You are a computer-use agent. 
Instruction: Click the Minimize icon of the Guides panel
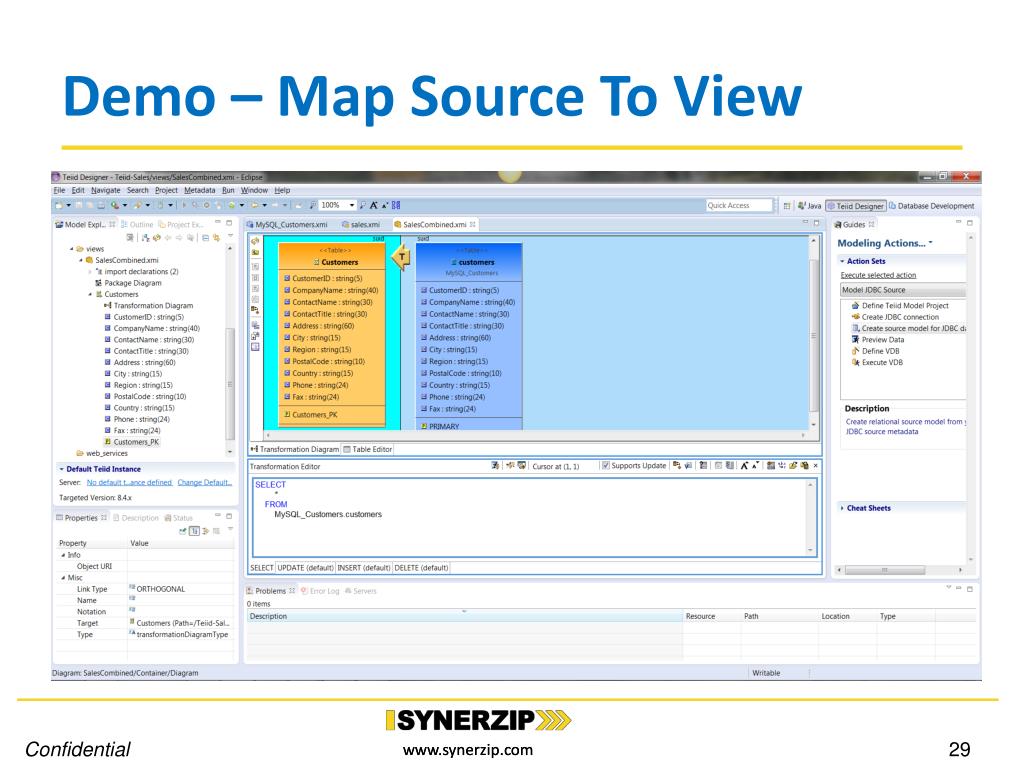[x=958, y=223]
